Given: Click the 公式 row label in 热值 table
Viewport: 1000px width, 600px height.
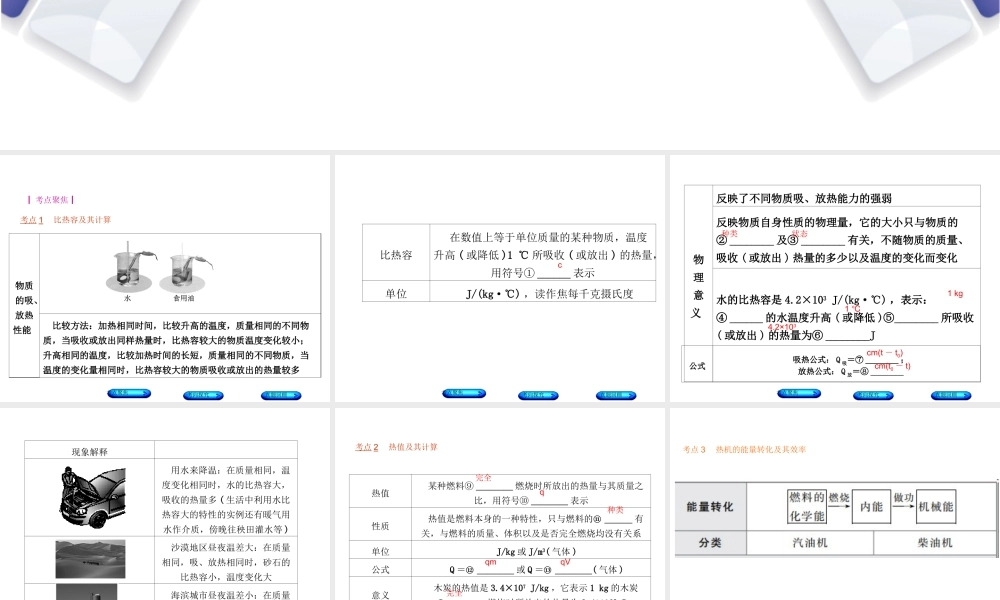Looking at the screenshot, I should pyautogui.click(x=380, y=569).
